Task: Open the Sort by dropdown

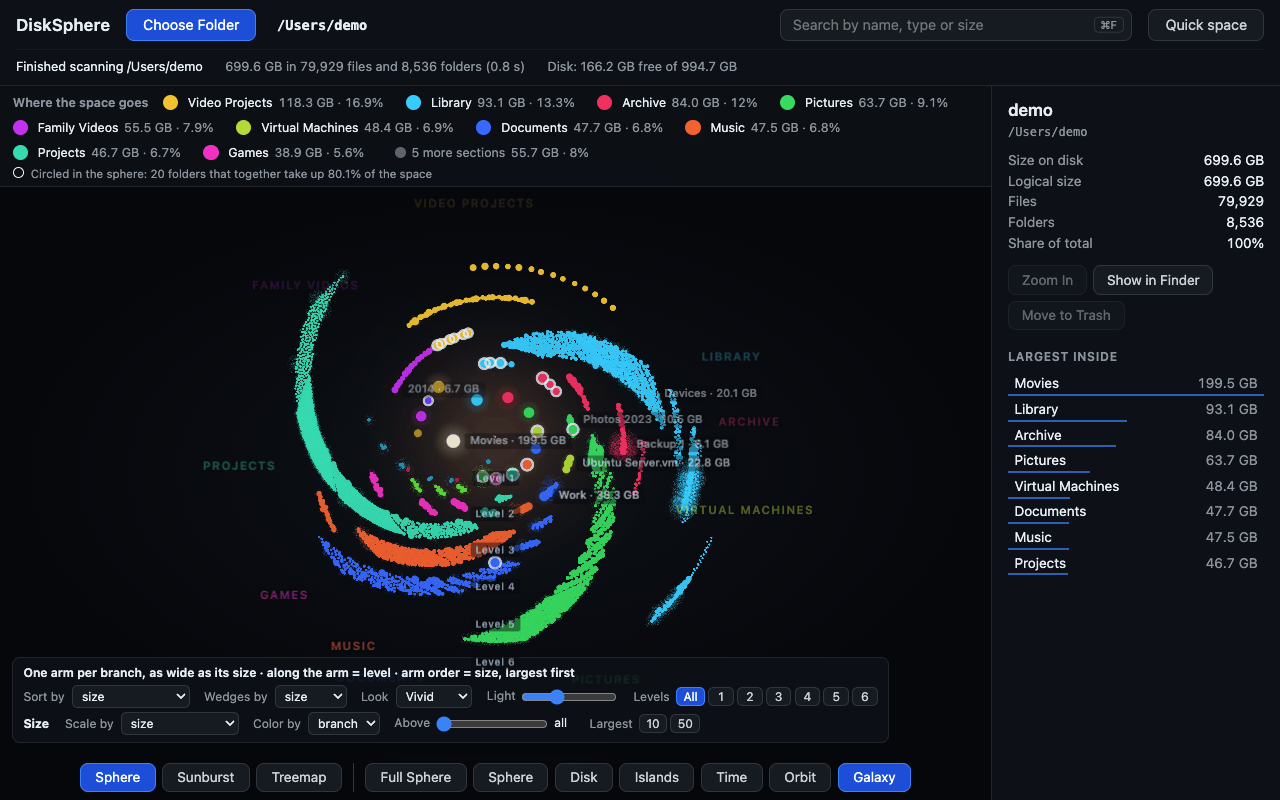Action: 131,697
